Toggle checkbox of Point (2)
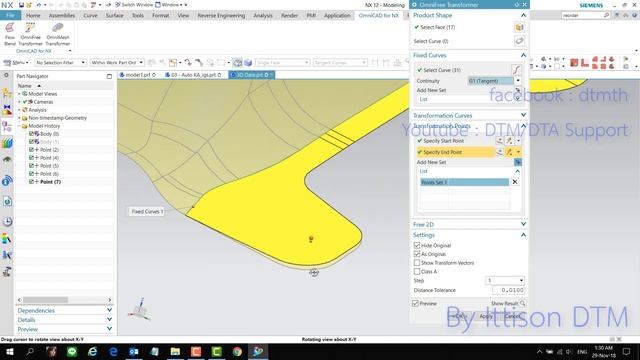The height and width of the screenshot is (360, 640). [31, 150]
